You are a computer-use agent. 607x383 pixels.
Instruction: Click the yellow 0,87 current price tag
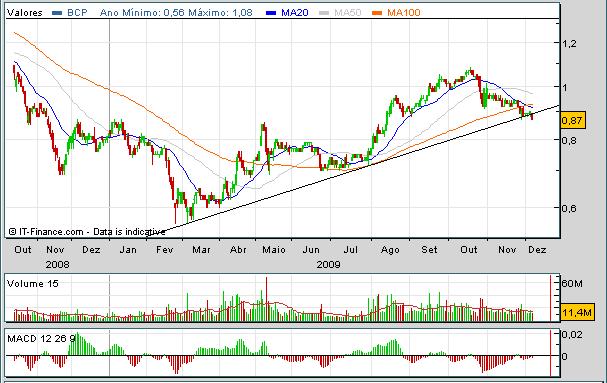[573, 120]
